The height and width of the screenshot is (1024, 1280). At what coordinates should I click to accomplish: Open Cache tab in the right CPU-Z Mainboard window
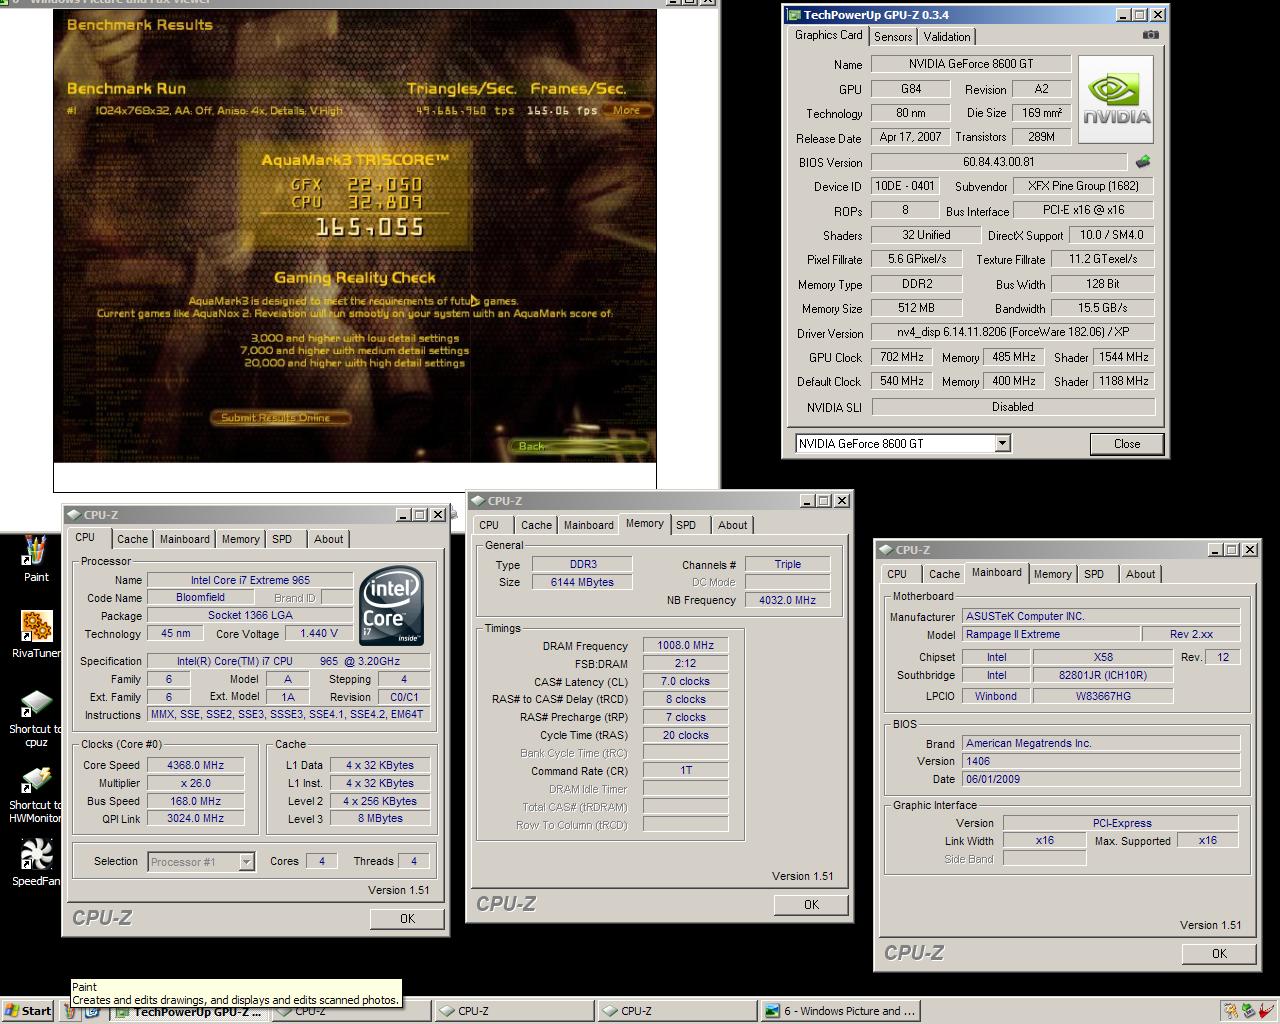(x=944, y=574)
